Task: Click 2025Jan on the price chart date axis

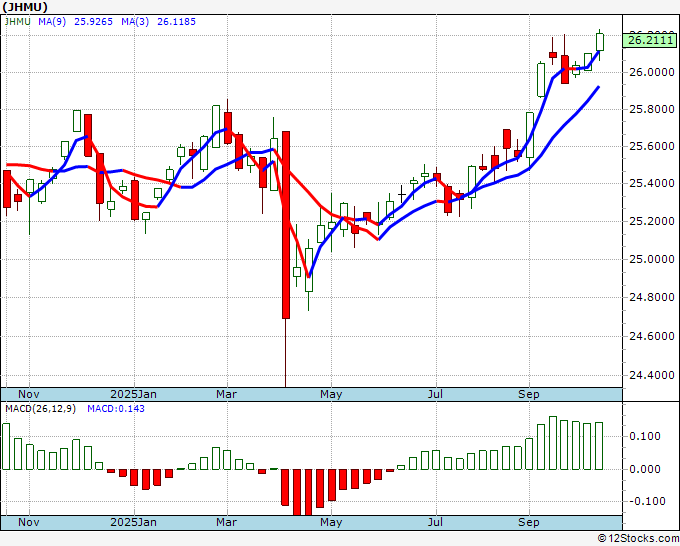Action: coord(134,394)
